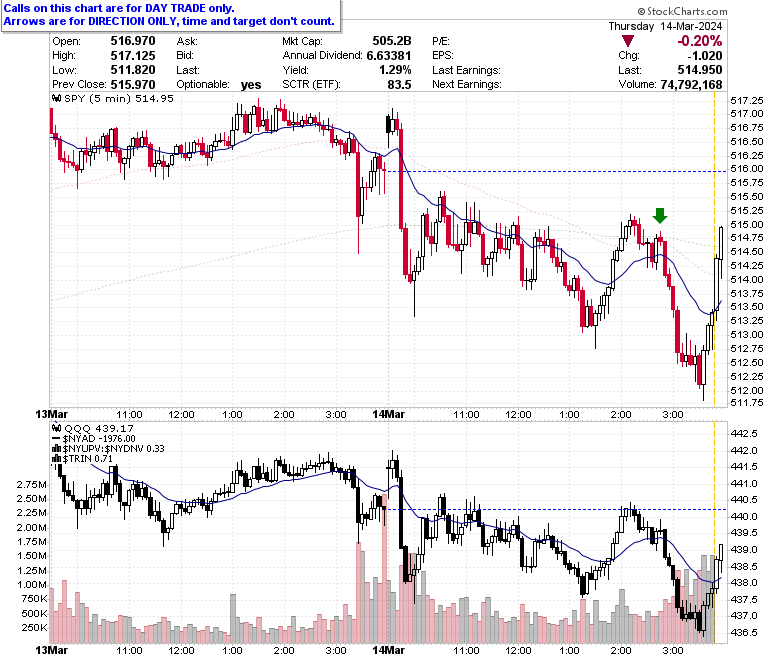The width and height of the screenshot is (780, 659).
Task: Click the 2.75M volume axis label
Action: click(32, 484)
